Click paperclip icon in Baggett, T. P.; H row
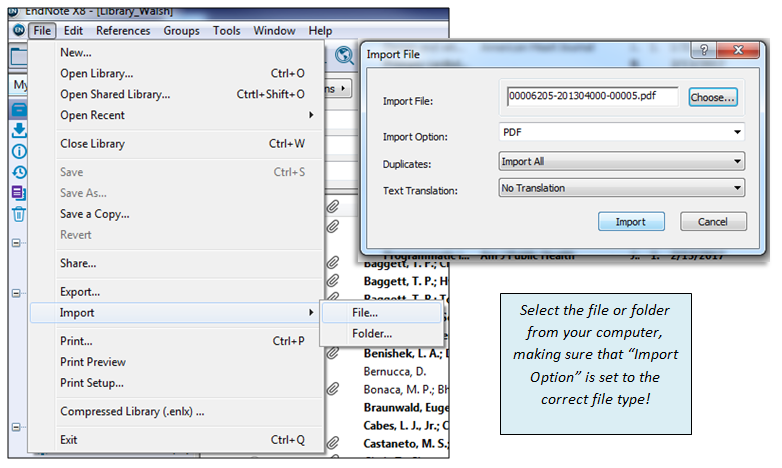Viewport: 782px width, 468px height. tap(333, 281)
